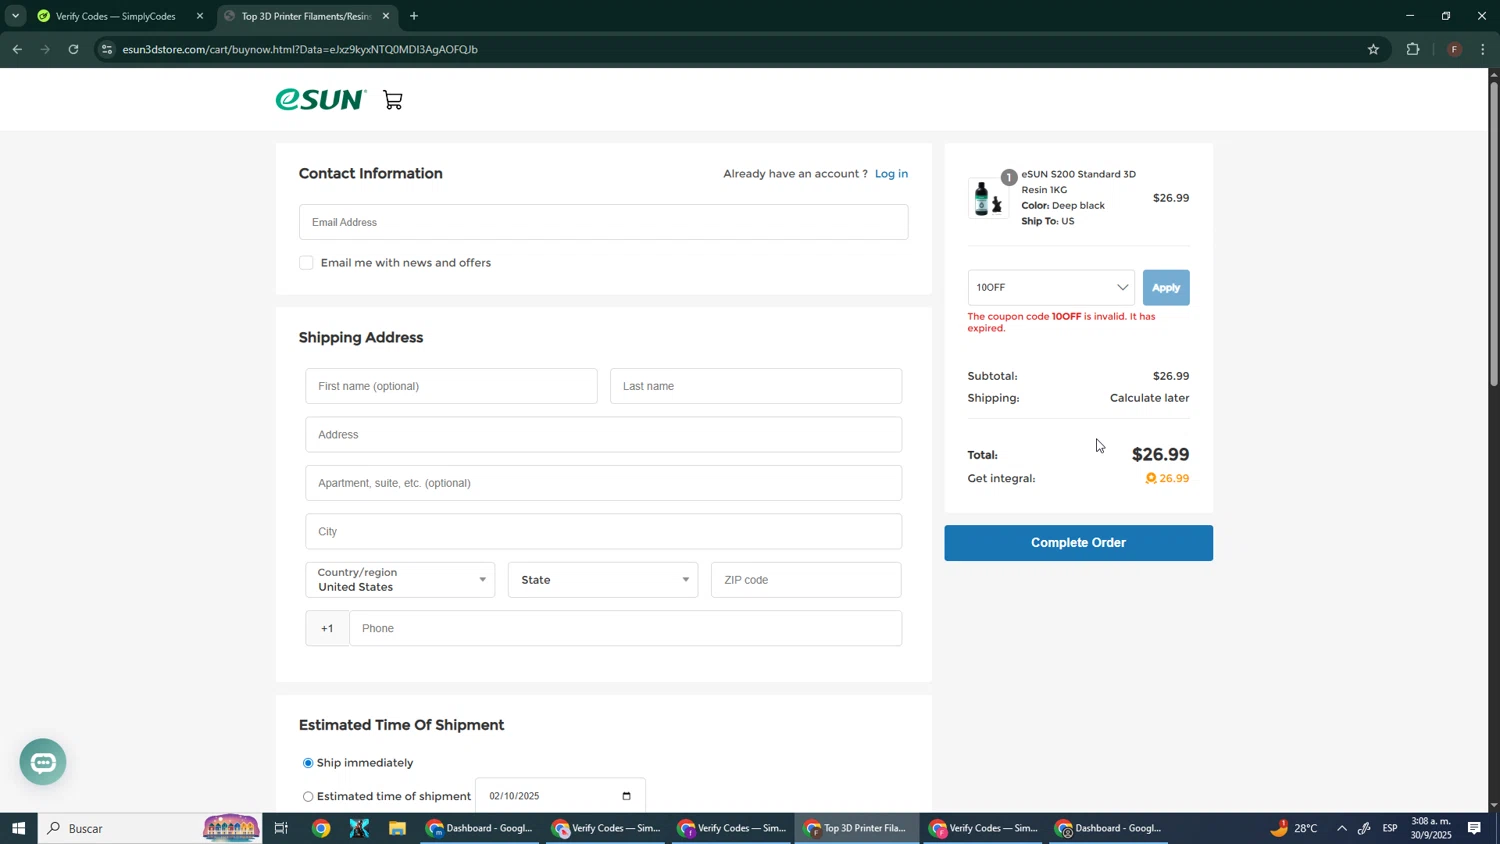
Task: Apply the coupon code
Action: point(1166,288)
